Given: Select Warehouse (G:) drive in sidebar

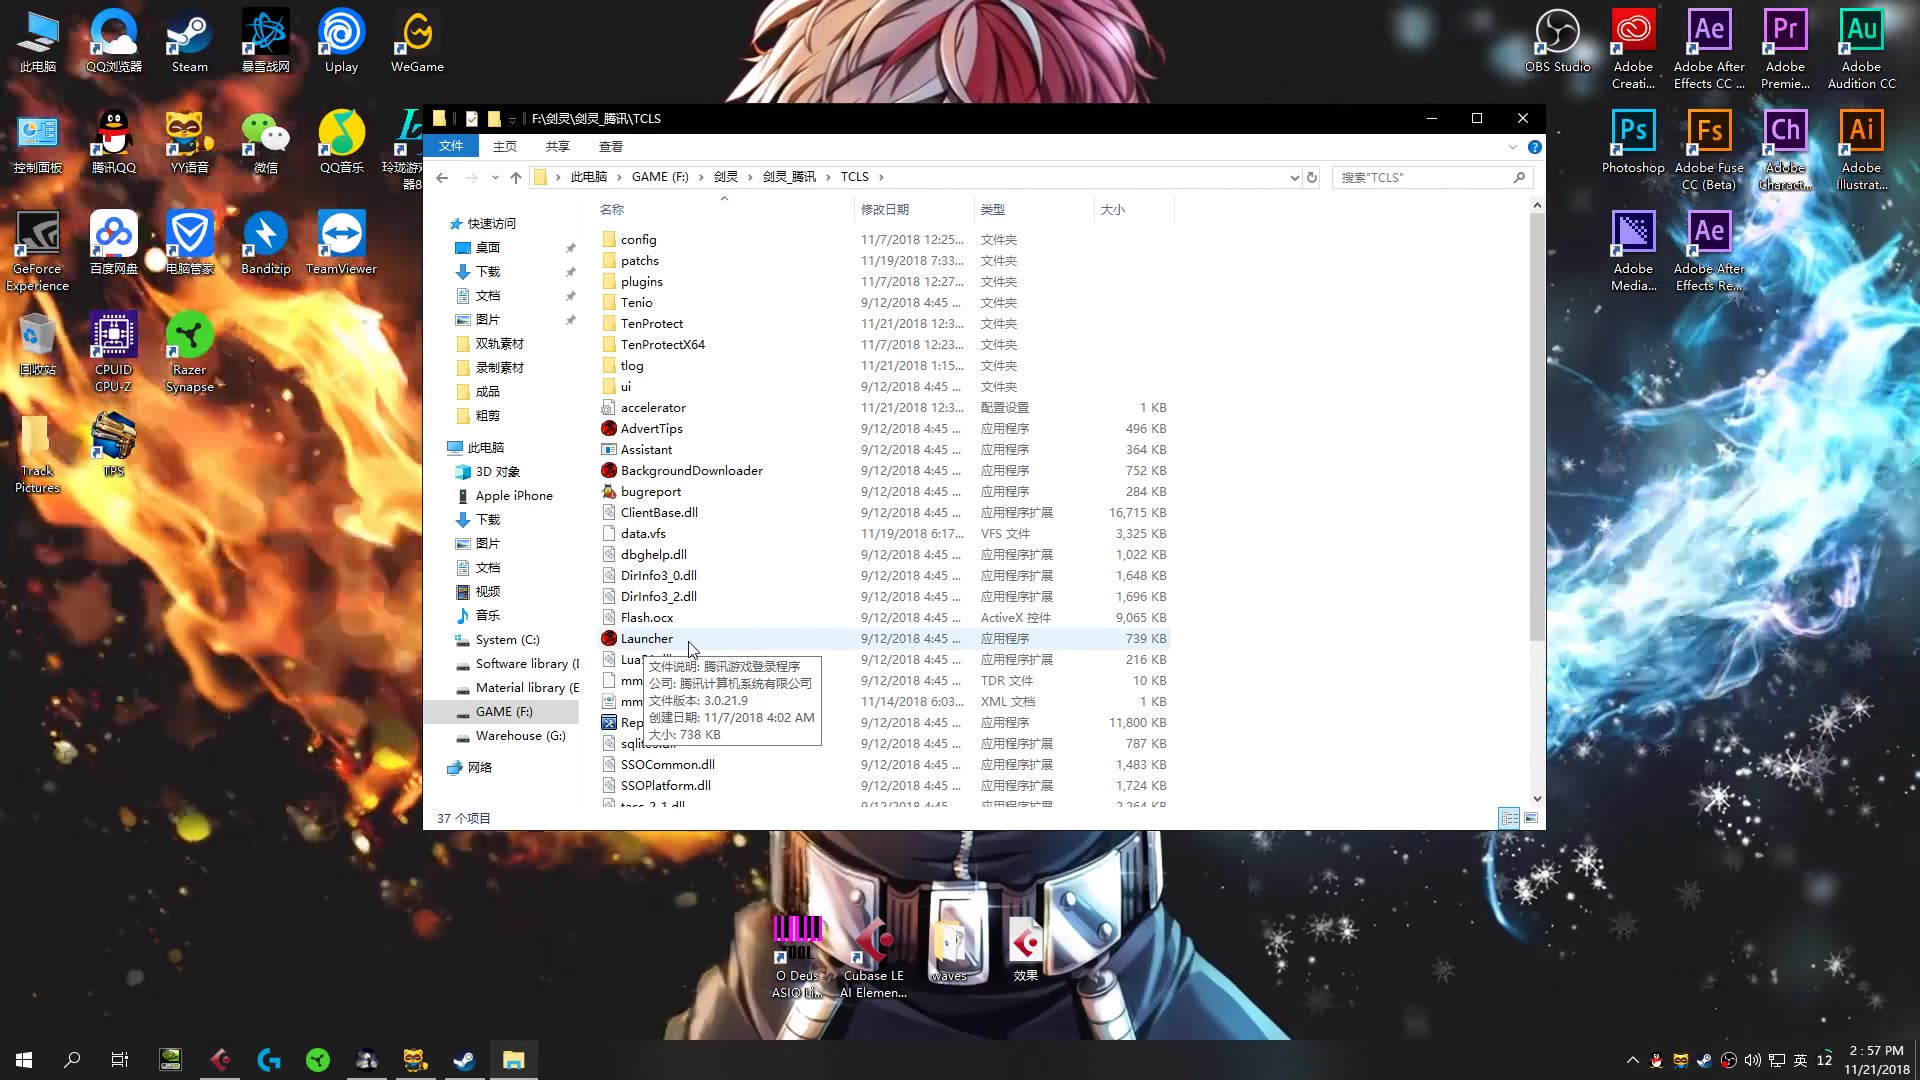Looking at the screenshot, I should [520, 735].
